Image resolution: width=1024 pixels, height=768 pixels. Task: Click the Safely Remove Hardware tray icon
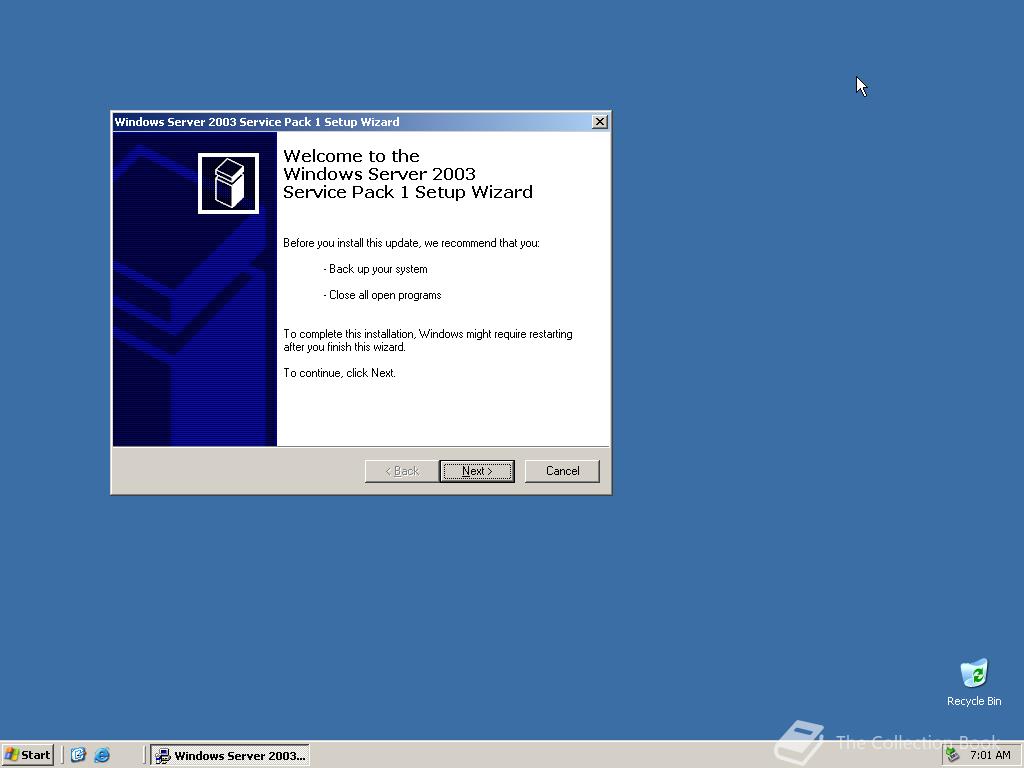(x=953, y=755)
